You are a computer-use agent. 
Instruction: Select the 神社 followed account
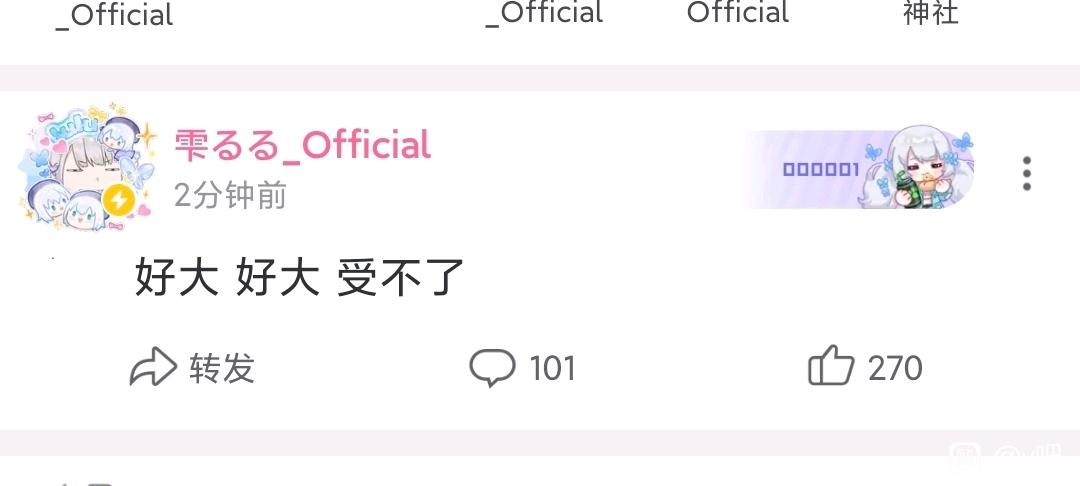(931, 12)
